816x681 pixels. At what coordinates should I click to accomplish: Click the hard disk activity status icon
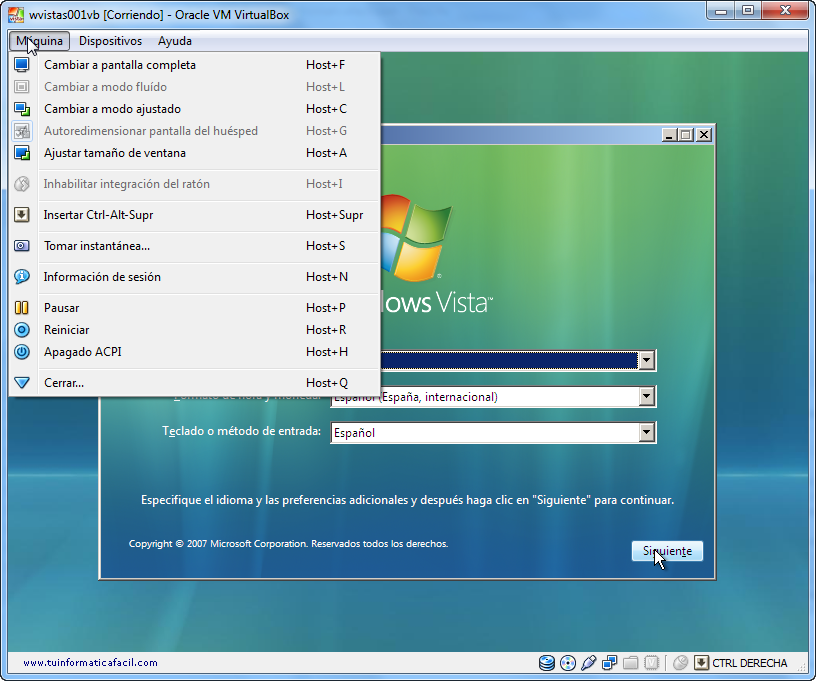(x=546, y=663)
